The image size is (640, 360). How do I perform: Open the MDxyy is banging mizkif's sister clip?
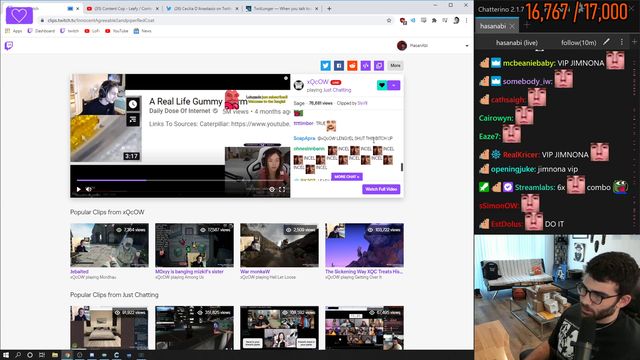pyautogui.click(x=194, y=245)
